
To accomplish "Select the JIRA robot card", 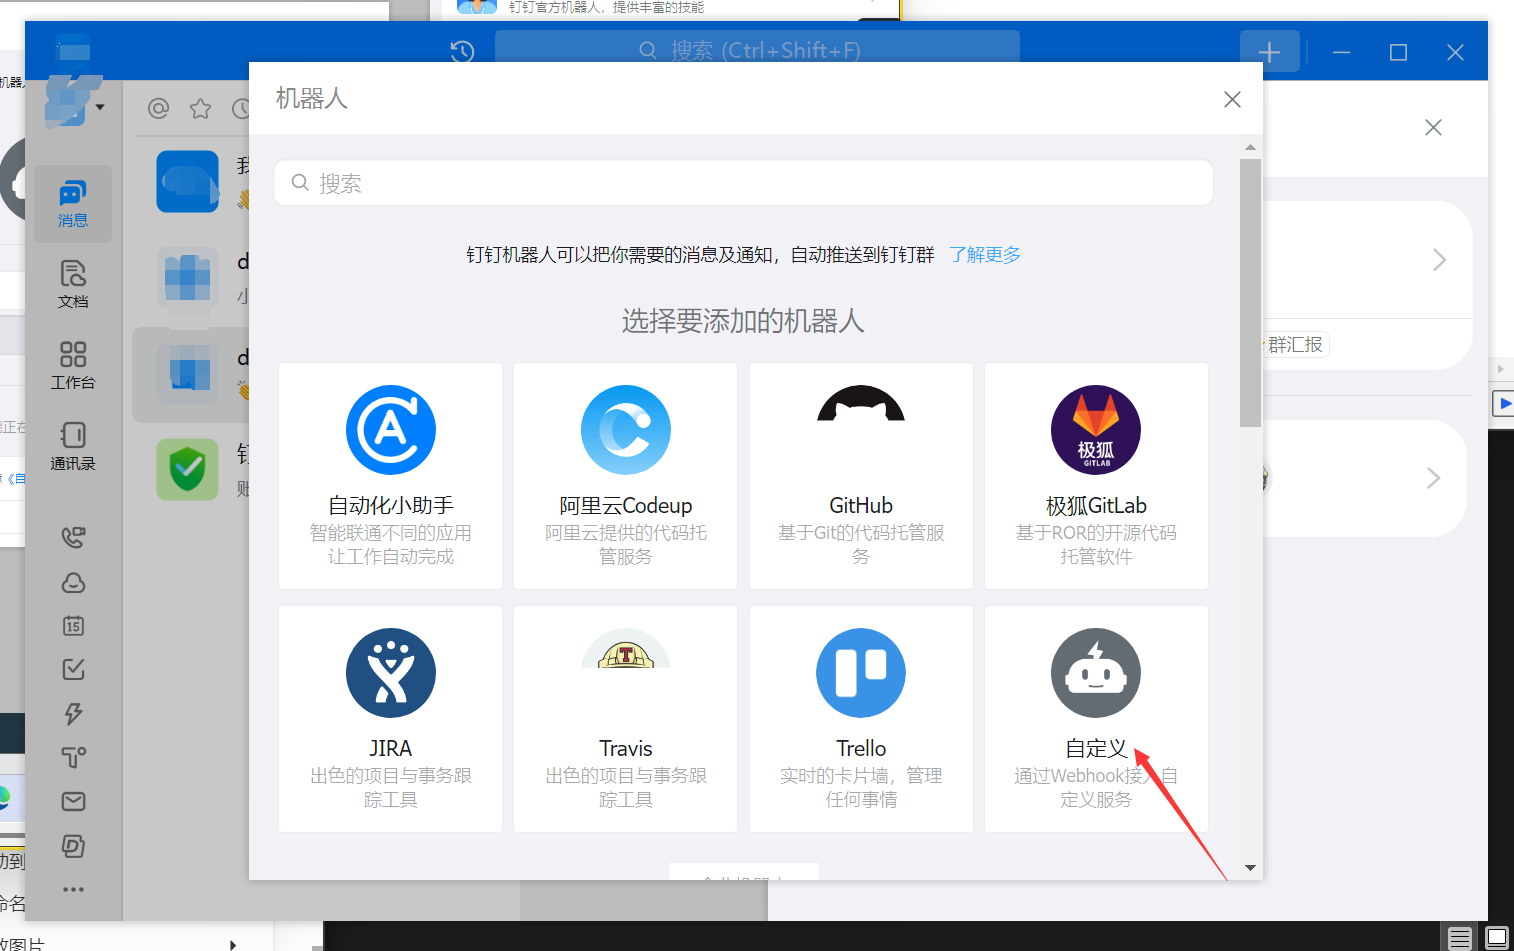I will (x=390, y=719).
